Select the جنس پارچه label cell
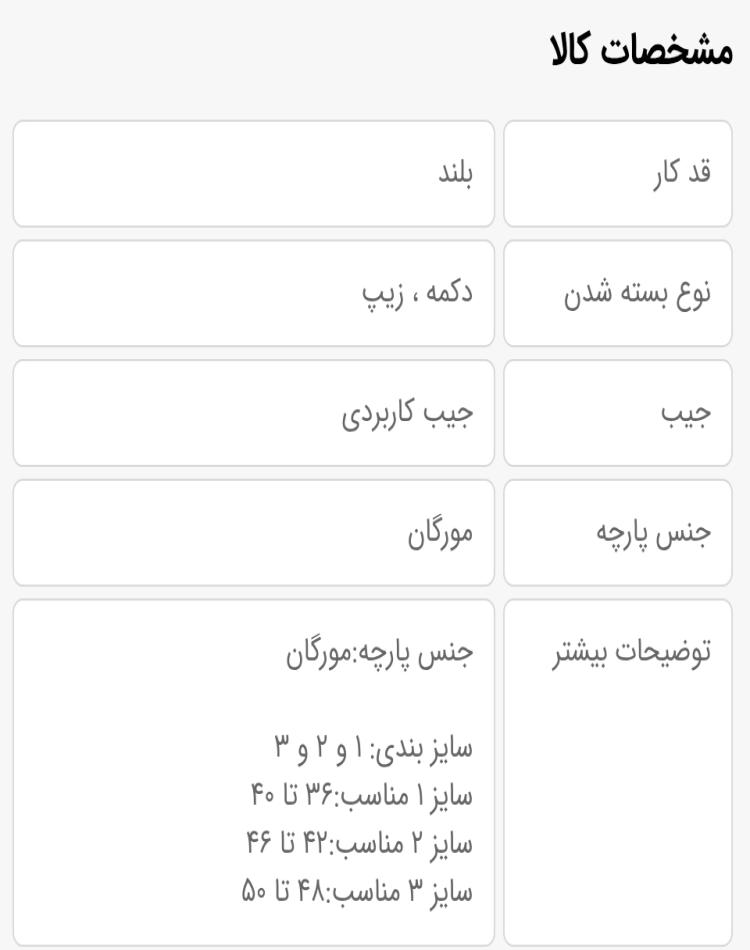Screen dimensions: 750x950 tap(618, 533)
